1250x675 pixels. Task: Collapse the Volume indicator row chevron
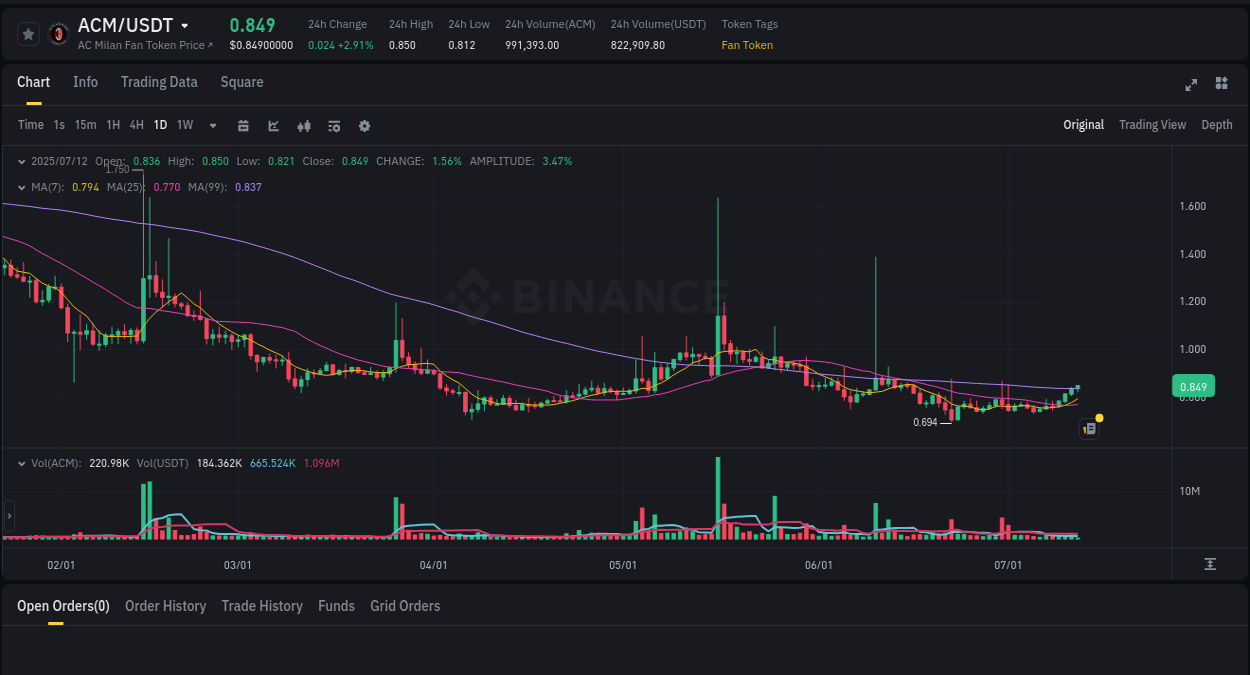(x=22, y=464)
